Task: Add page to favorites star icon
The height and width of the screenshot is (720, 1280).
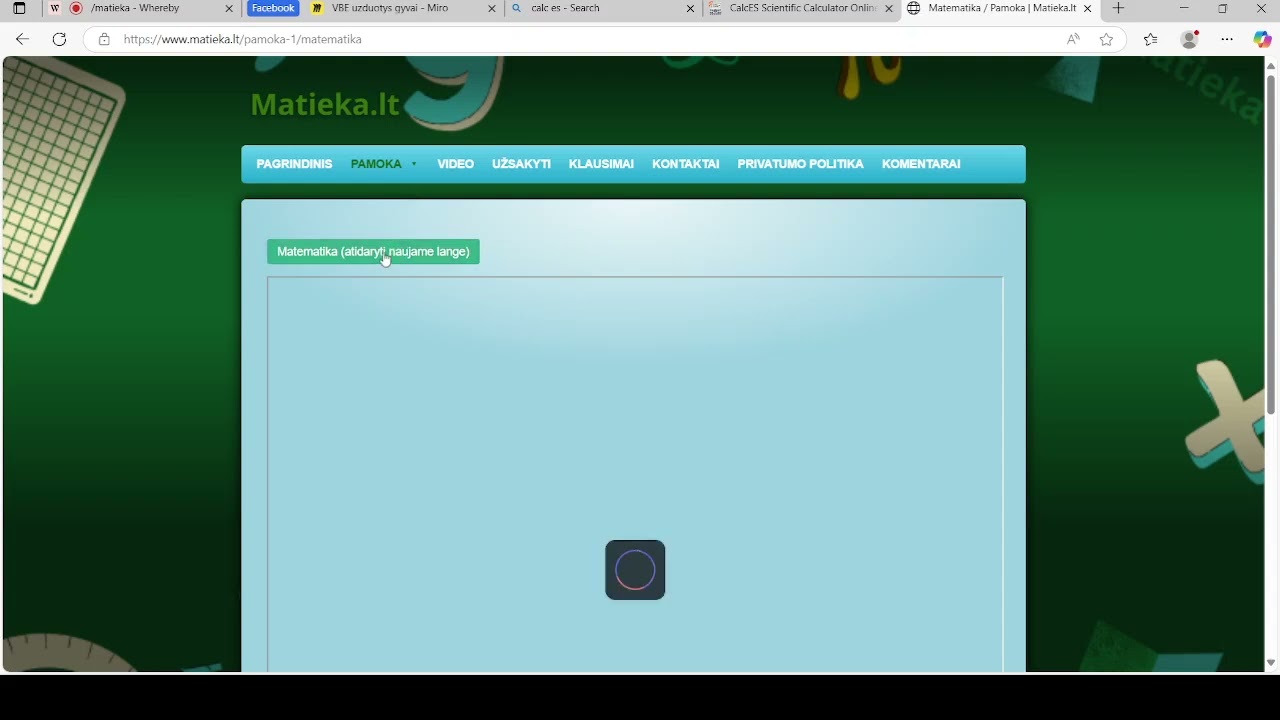Action: pyautogui.click(x=1106, y=39)
